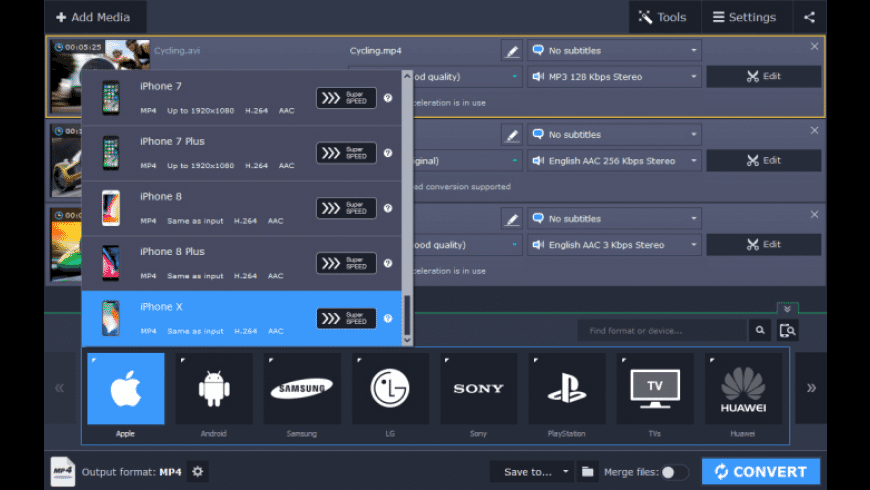Click the CONVERT button
The height and width of the screenshot is (490, 870).
pyautogui.click(x=761, y=472)
